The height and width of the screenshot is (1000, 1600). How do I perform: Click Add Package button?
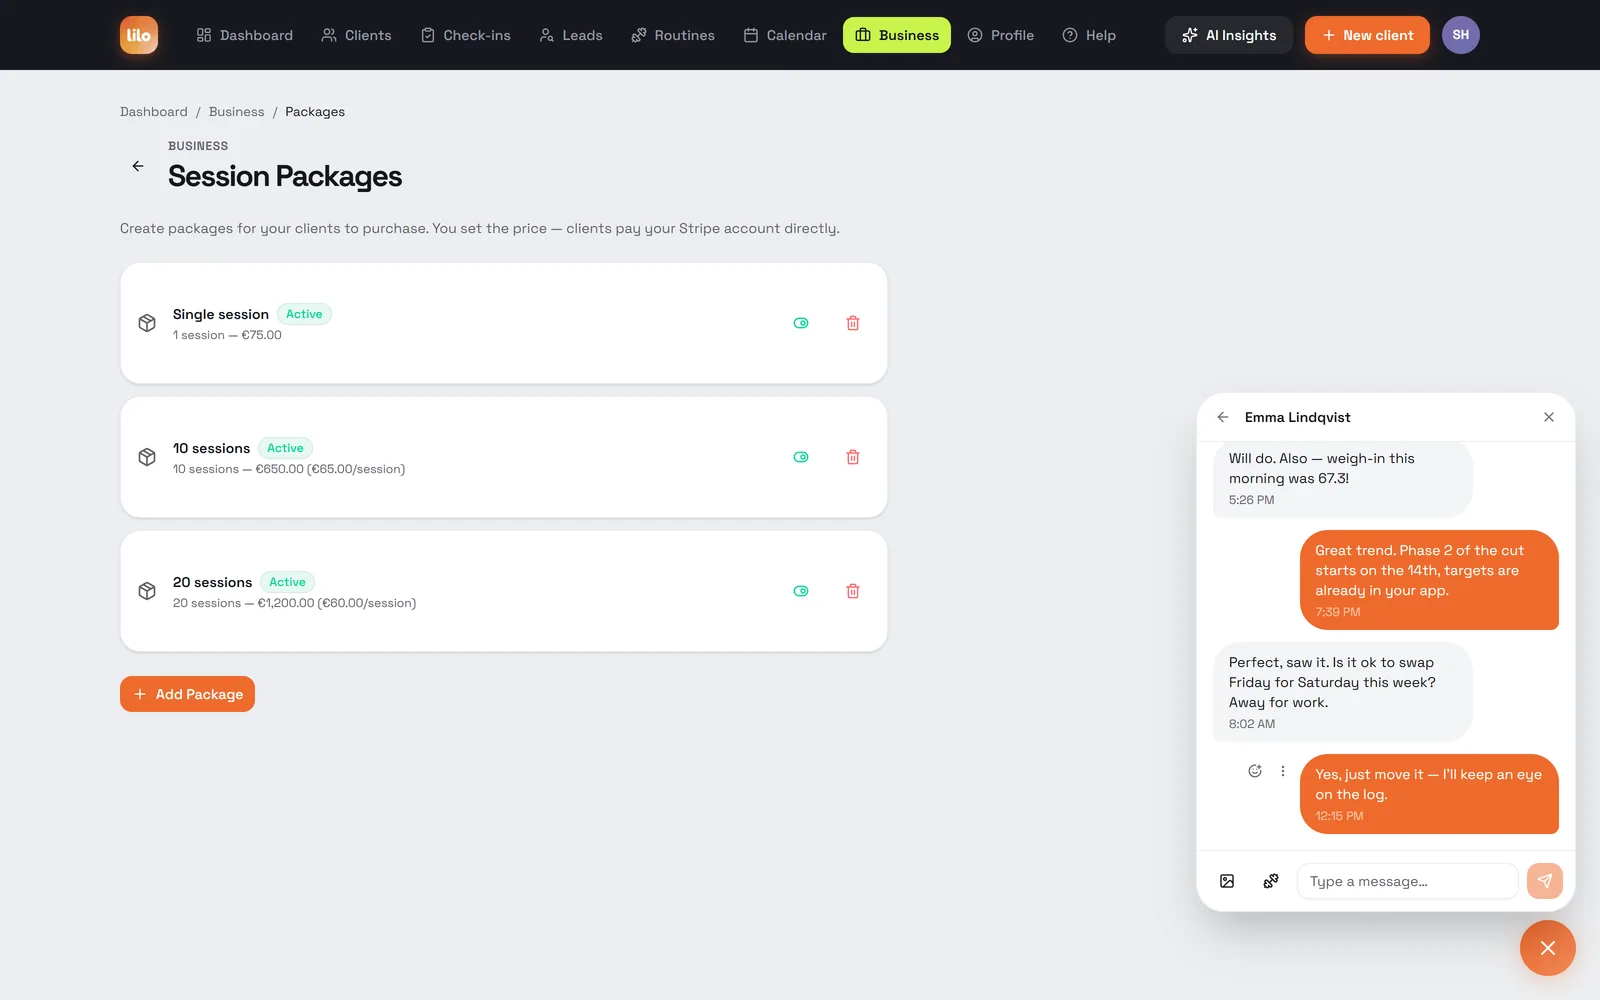pos(187,694)
